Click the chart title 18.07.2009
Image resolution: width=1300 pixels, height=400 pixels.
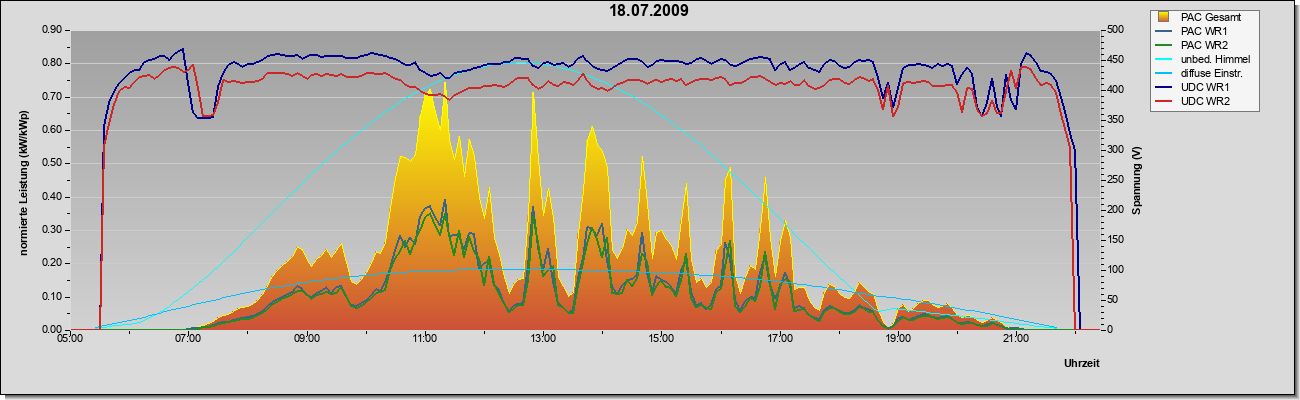click(649, 11)
